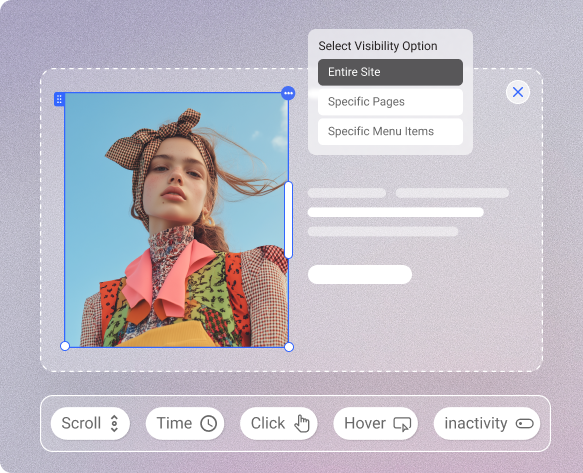Select the Scroll trigger button

(90, 424)
